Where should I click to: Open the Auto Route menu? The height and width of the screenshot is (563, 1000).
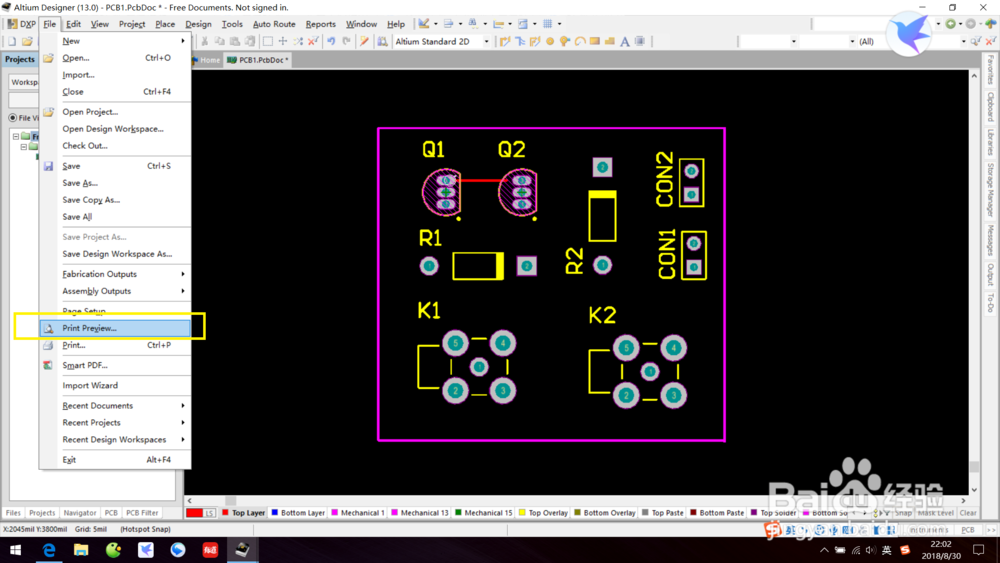pos(274,24)
